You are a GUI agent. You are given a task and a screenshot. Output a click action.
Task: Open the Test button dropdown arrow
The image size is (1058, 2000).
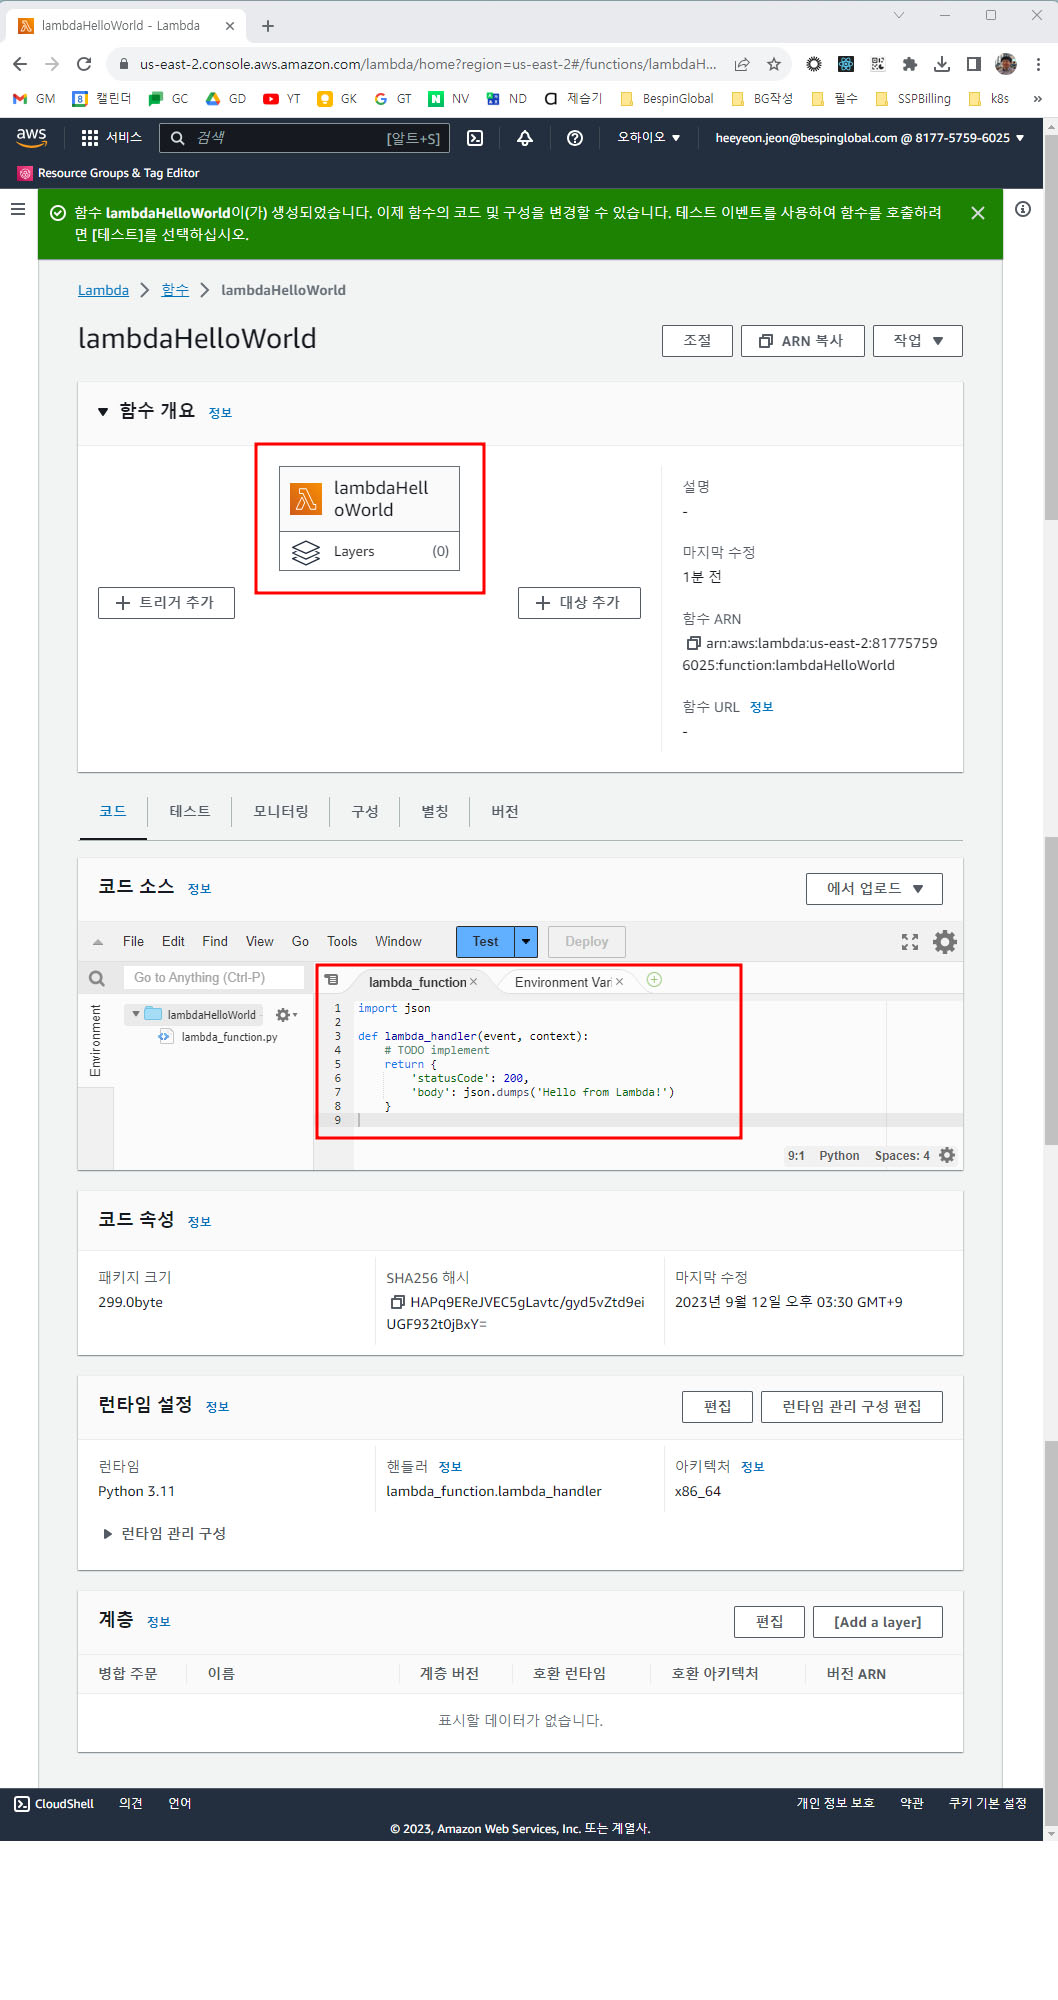click(x=526, y=942)
